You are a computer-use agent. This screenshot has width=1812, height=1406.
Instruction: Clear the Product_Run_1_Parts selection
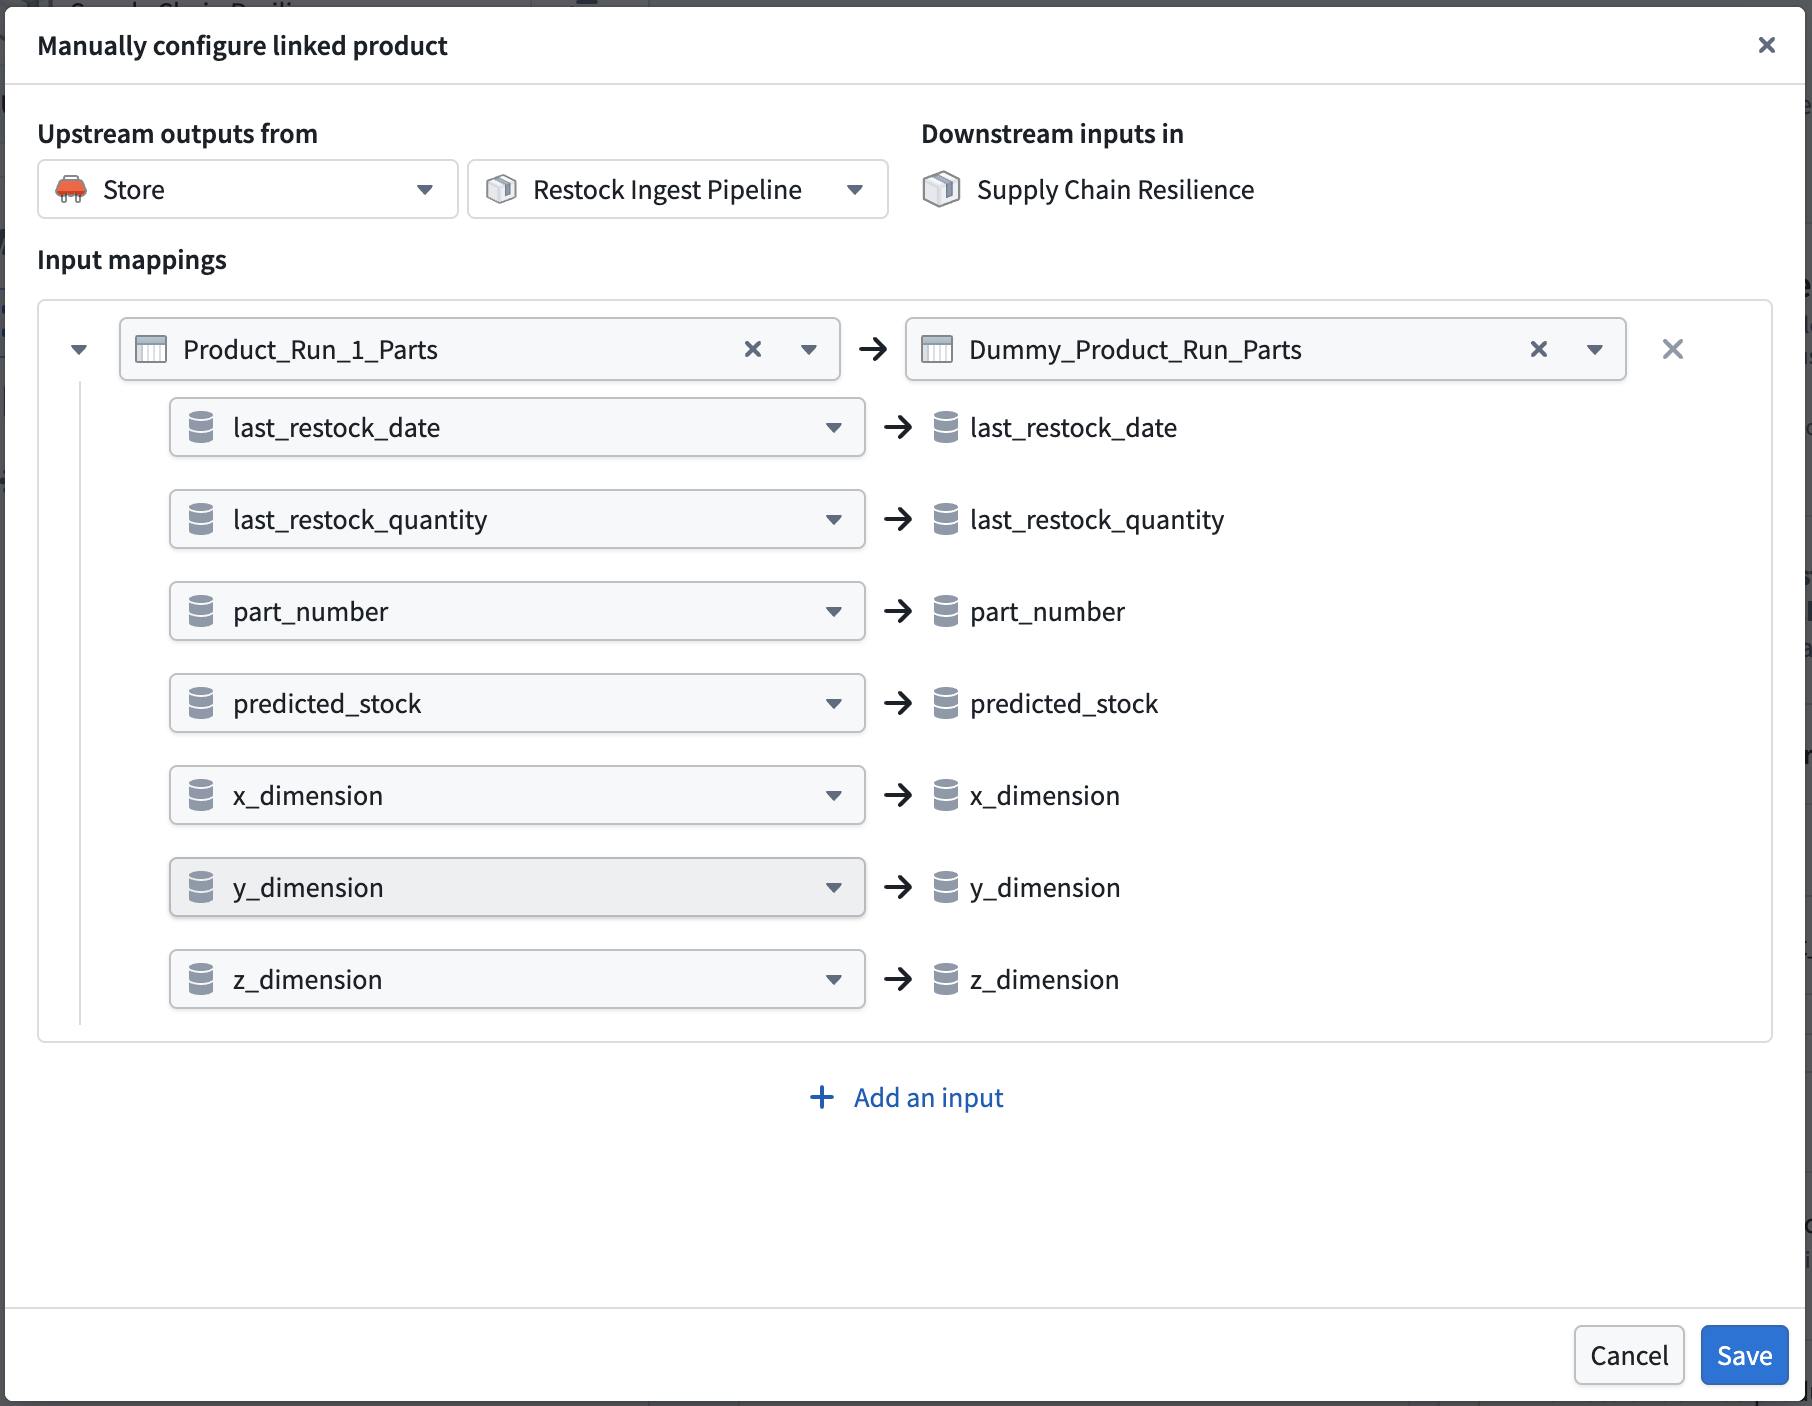coord(753,349)
